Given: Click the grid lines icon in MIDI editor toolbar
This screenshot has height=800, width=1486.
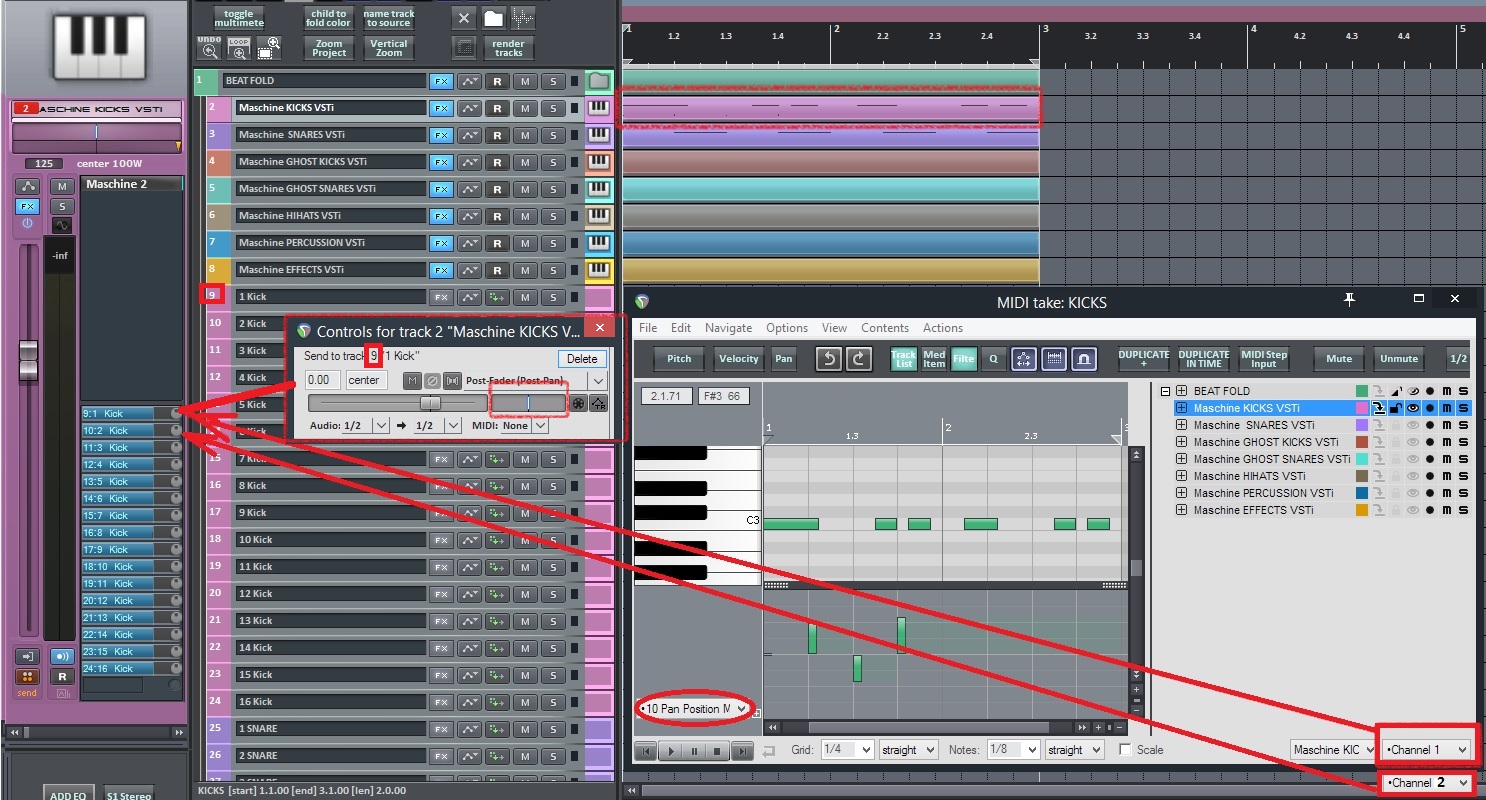Looking at the screenshot, I should click(x=1053, y=359).
